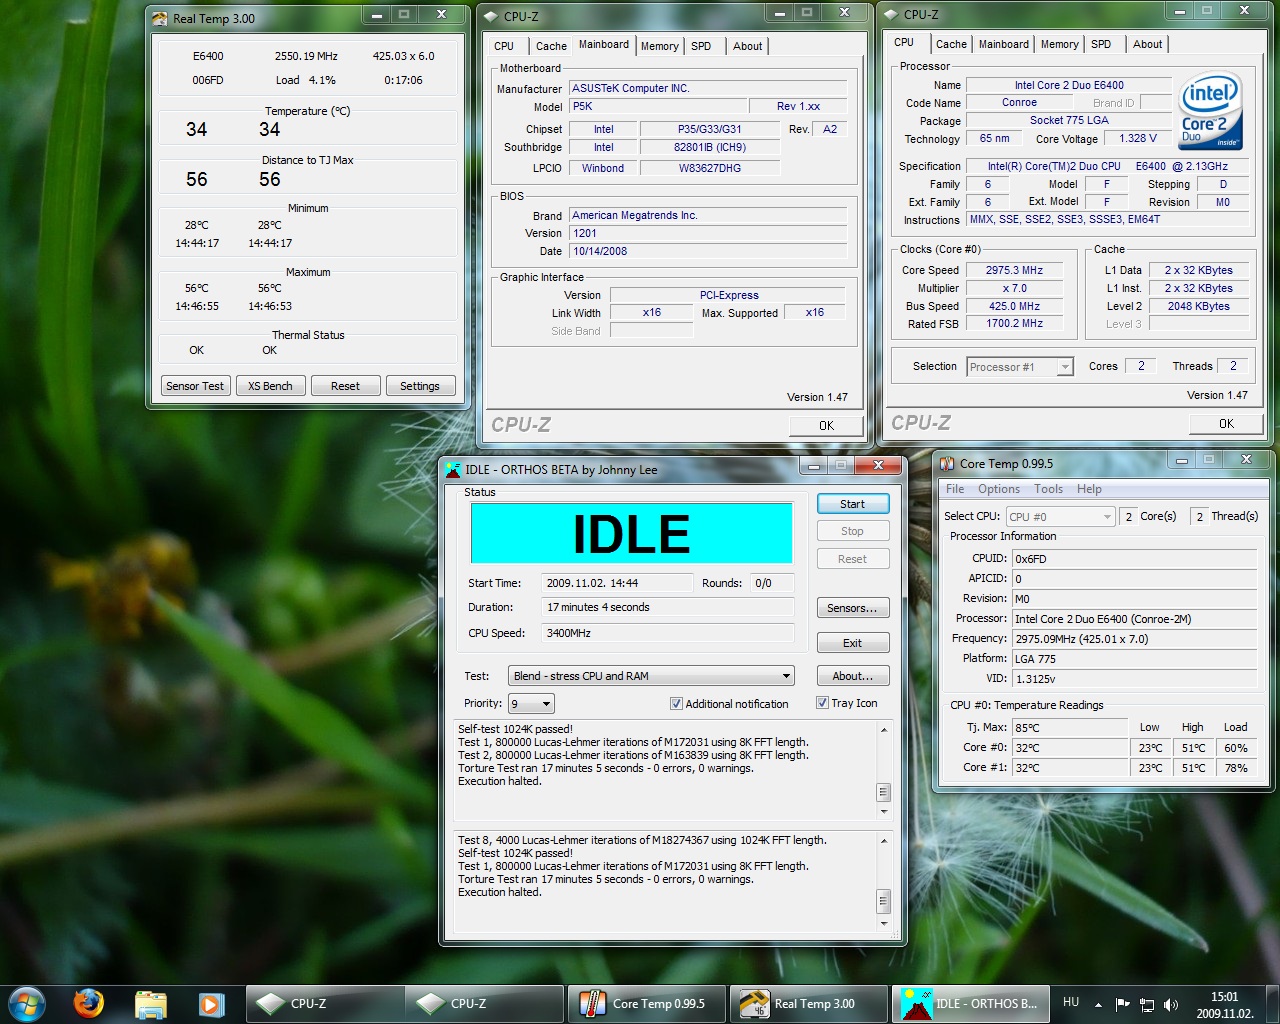
Task: Launch Firefox from the taskbar
Action: coord(89,1003)
